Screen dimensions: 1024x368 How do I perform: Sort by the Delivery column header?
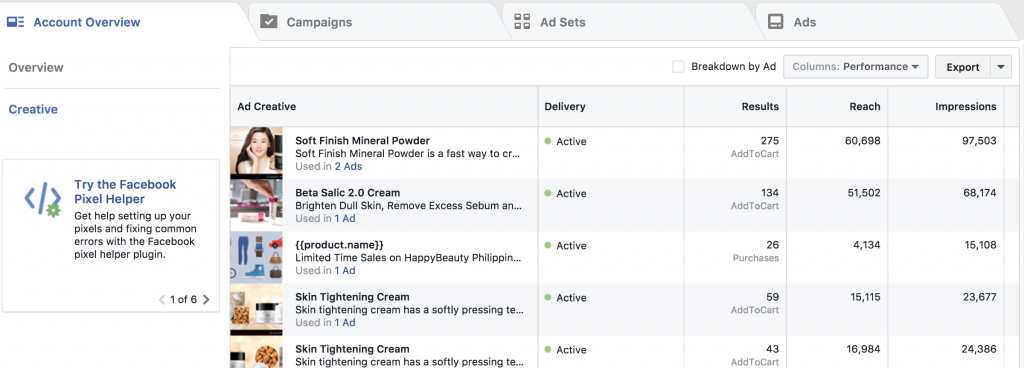pyautogui.click(x=565, y=106)
